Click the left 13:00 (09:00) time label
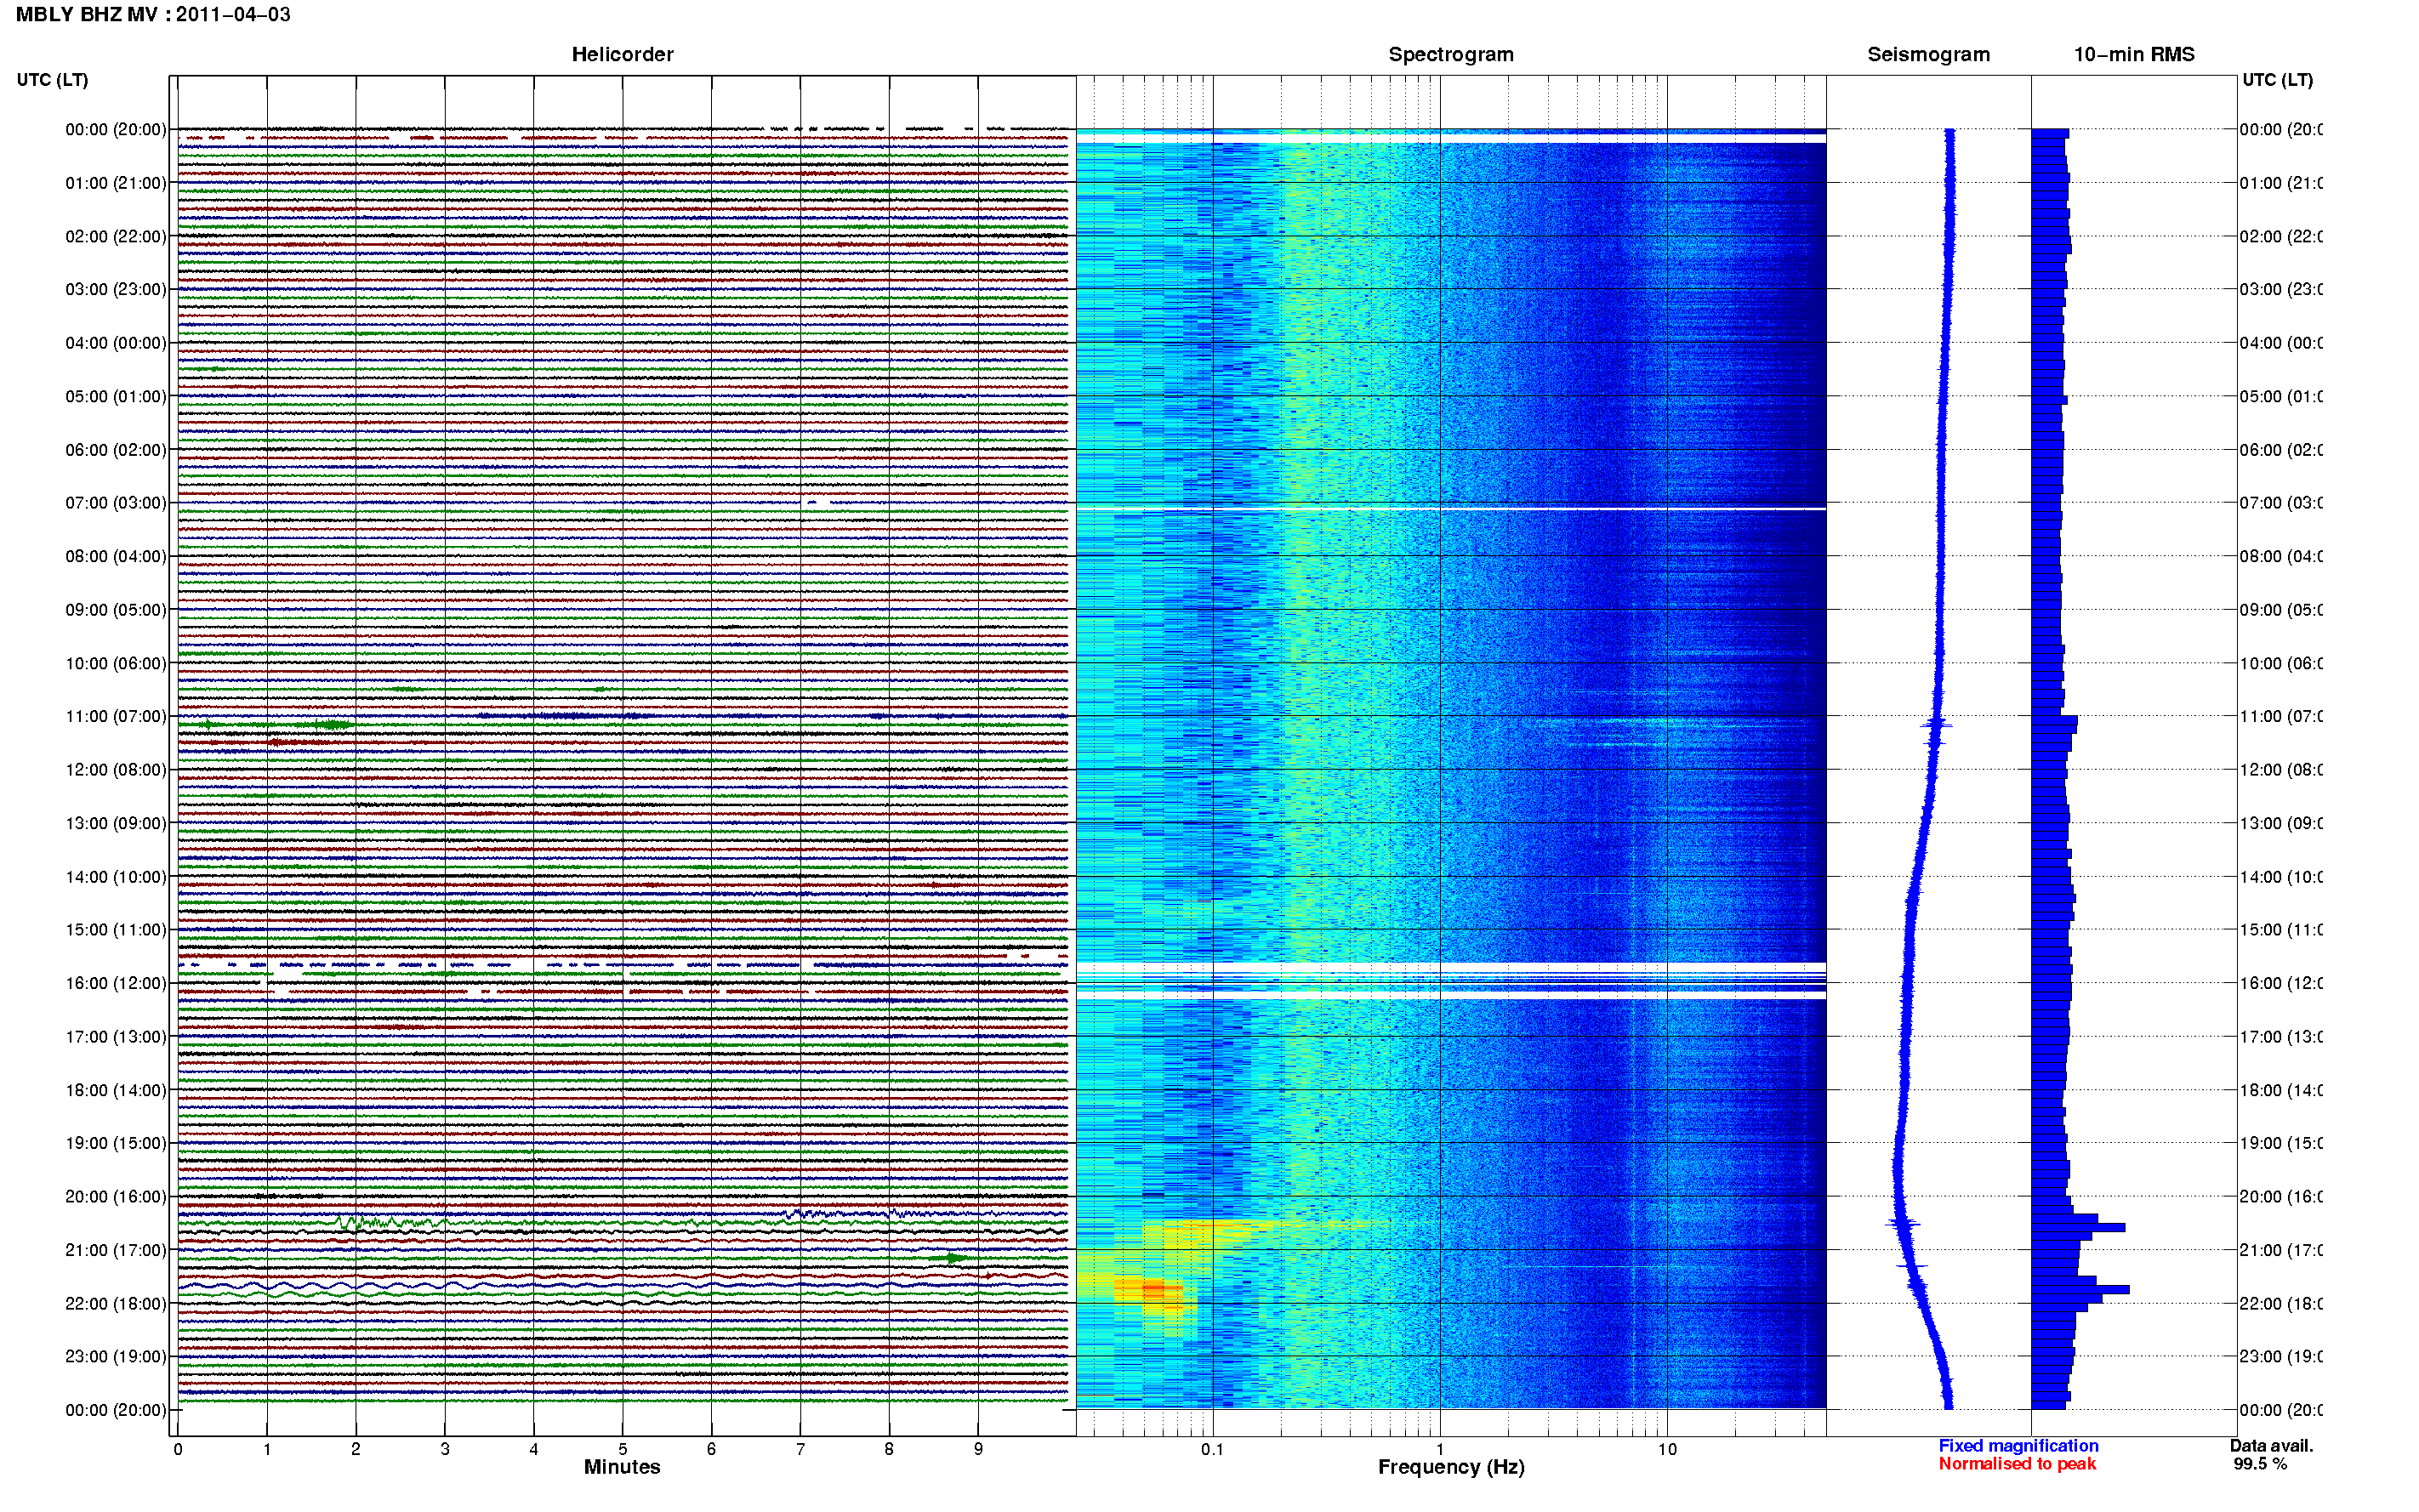The width and height of the screenshot is (2419, 1512). (x=116, y=823)
